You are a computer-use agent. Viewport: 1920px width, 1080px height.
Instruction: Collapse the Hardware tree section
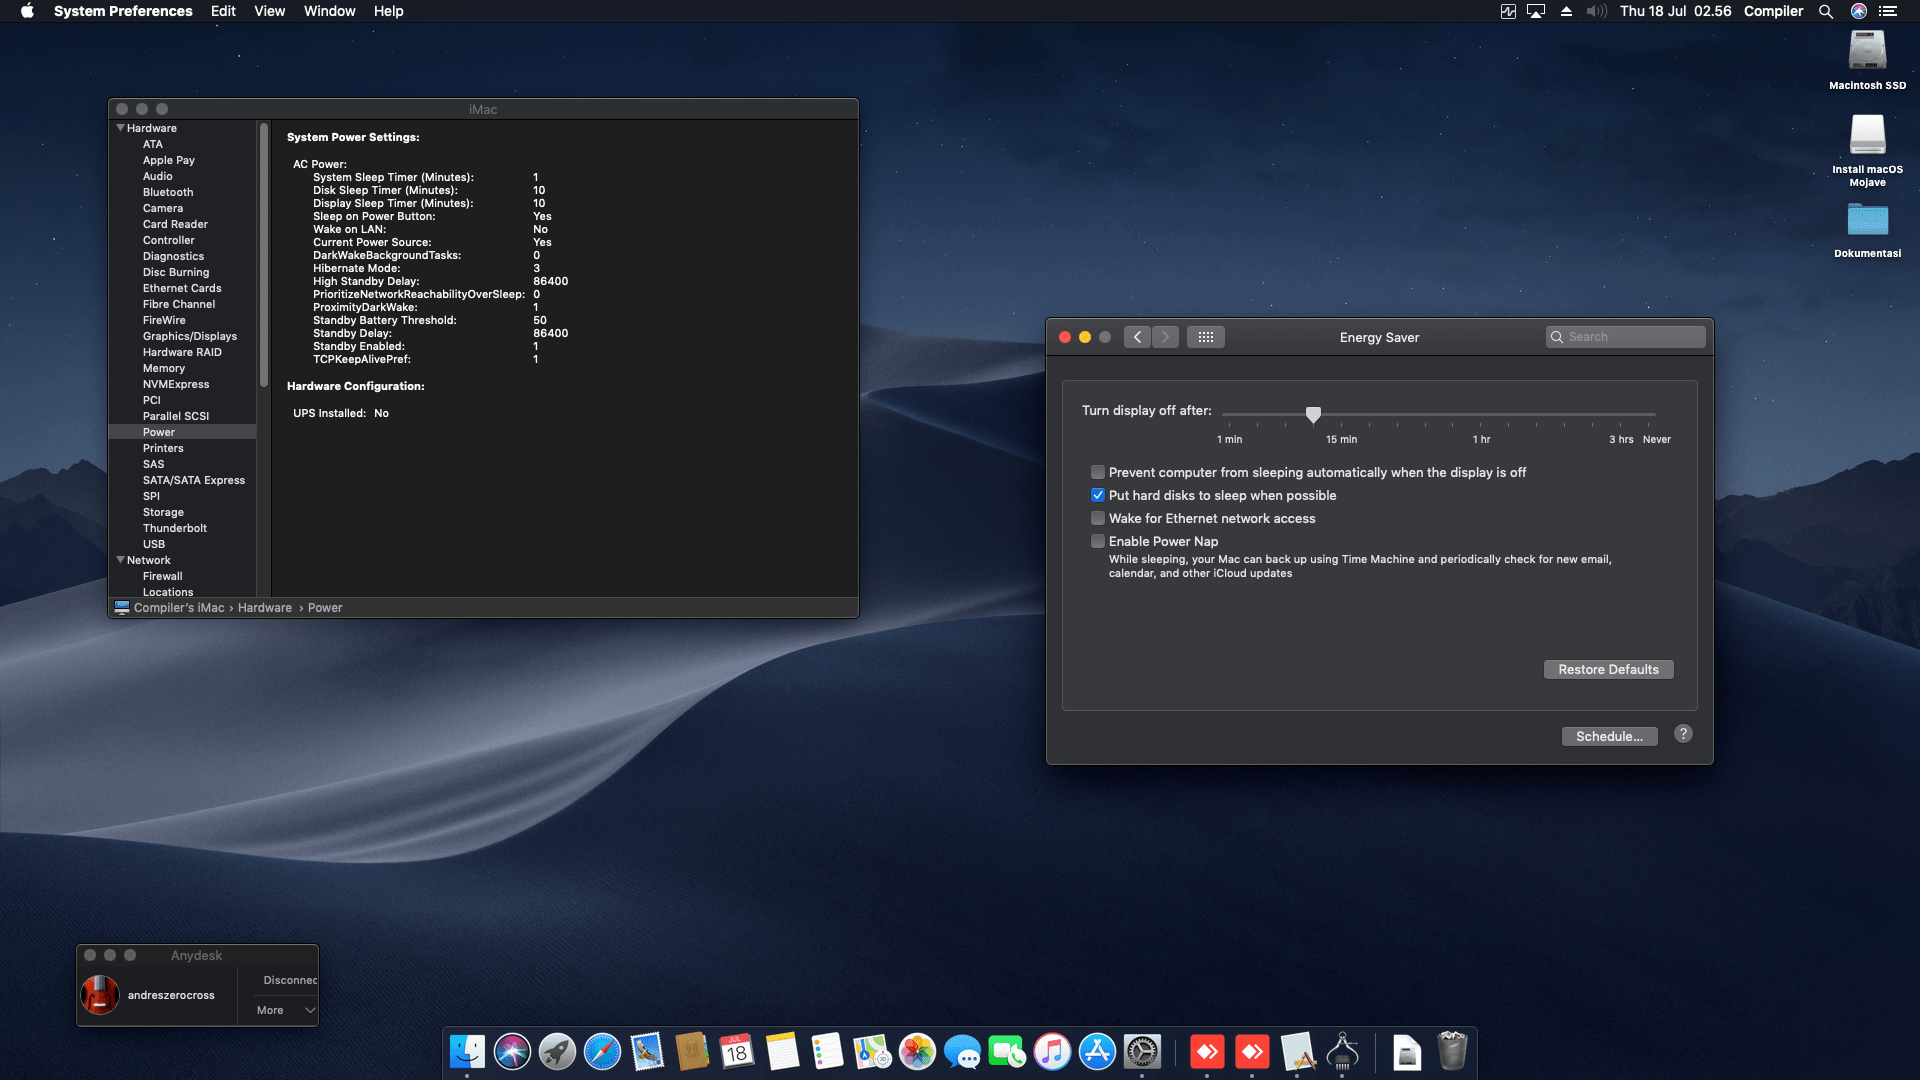[120, 128]
